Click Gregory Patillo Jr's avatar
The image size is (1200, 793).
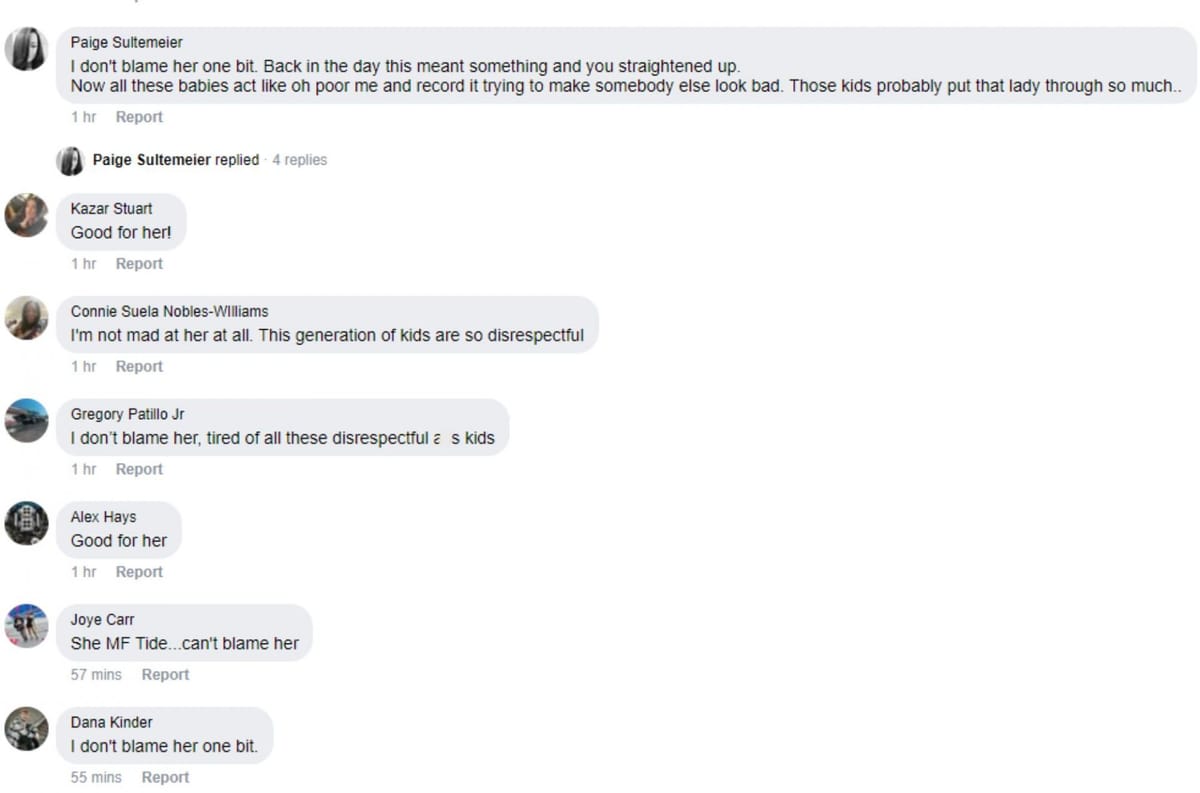(26, 421)
